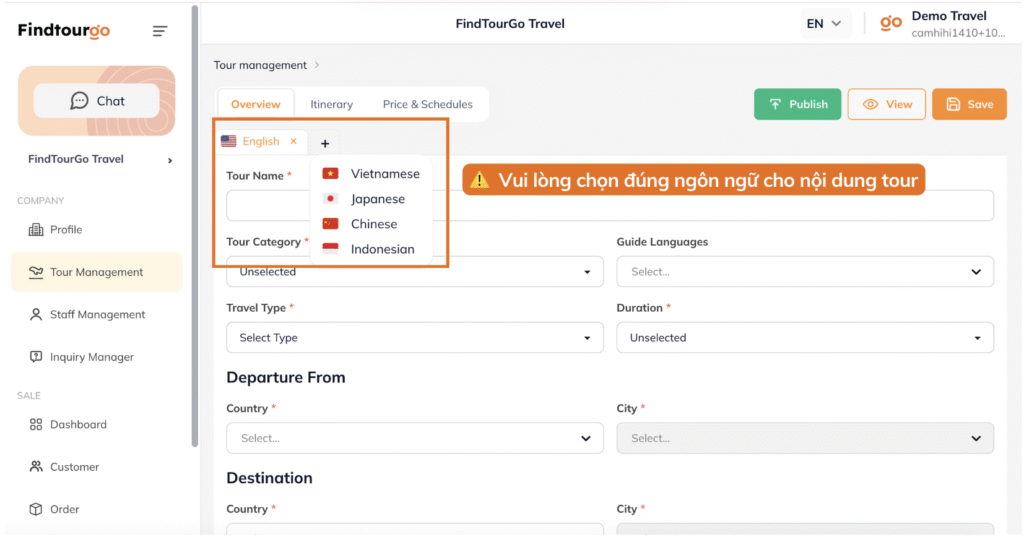
Task: Open the Chat button in sidebar
Action: point(97,101)
